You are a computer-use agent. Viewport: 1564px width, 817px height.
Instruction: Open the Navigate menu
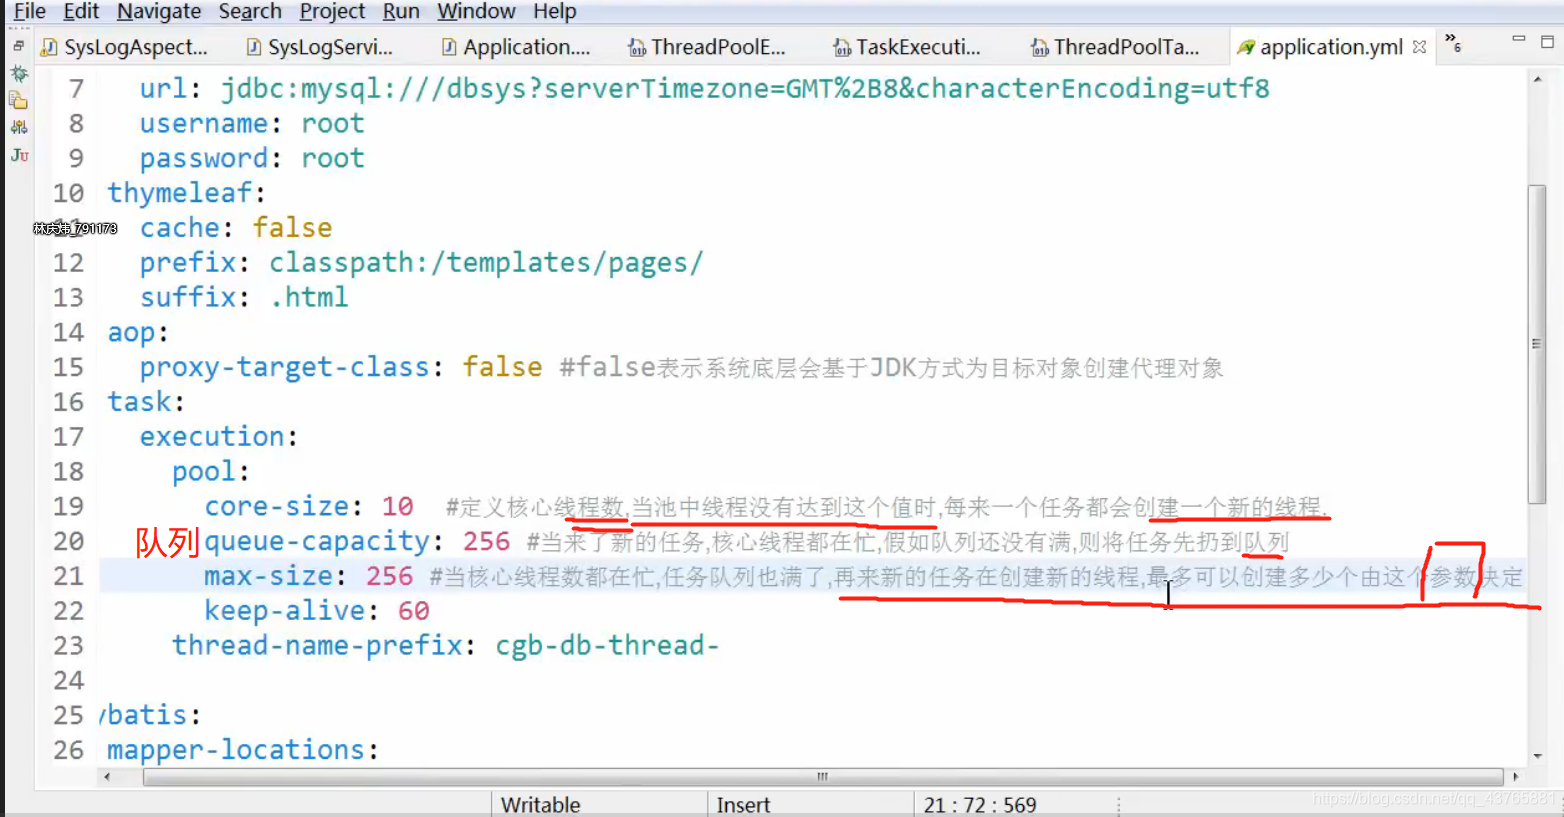[159, 11]
